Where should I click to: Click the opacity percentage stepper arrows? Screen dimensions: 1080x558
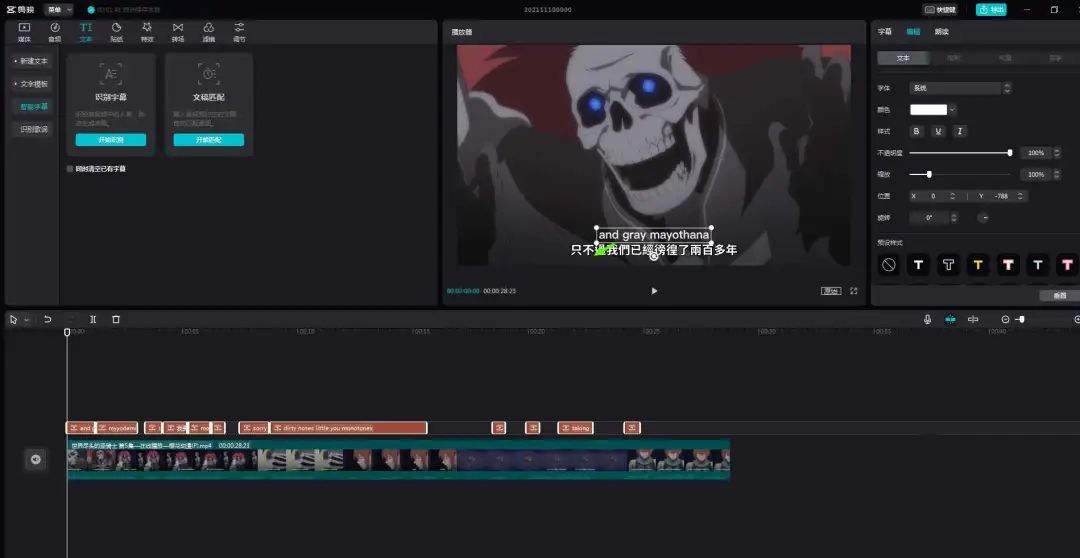(x=1058, y=153)
